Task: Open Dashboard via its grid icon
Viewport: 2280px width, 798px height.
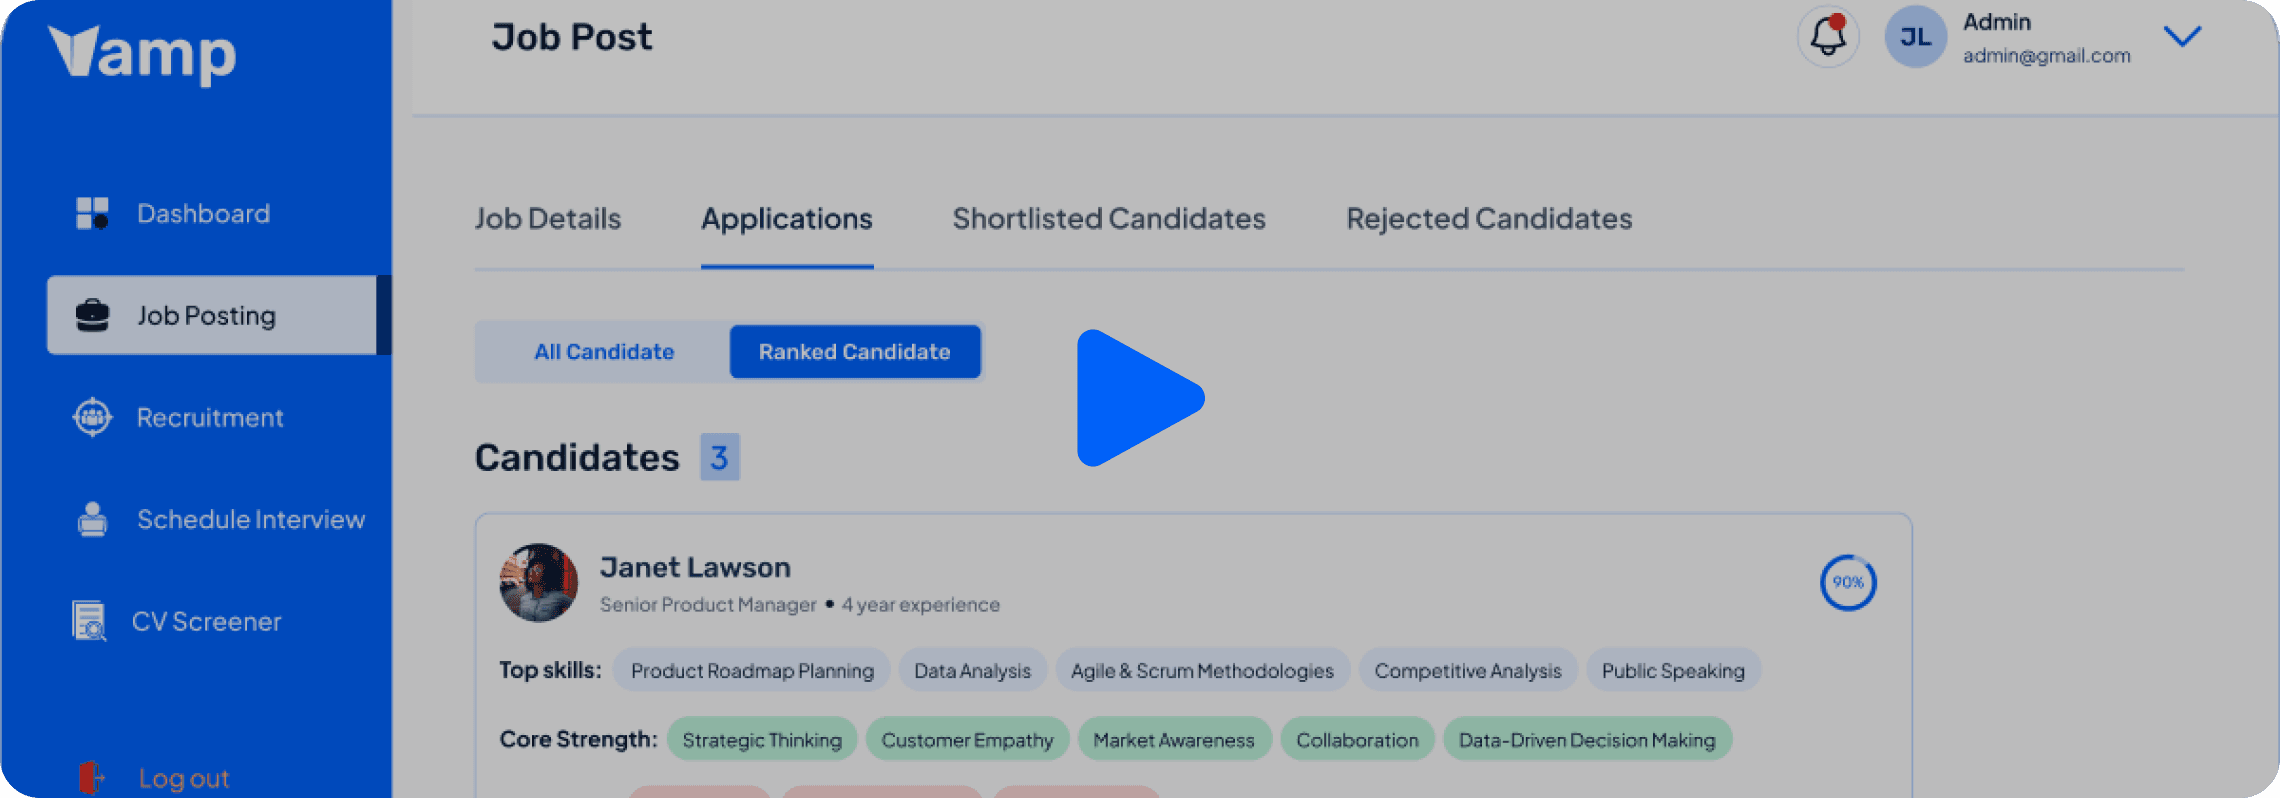Action: coord(92,213)
